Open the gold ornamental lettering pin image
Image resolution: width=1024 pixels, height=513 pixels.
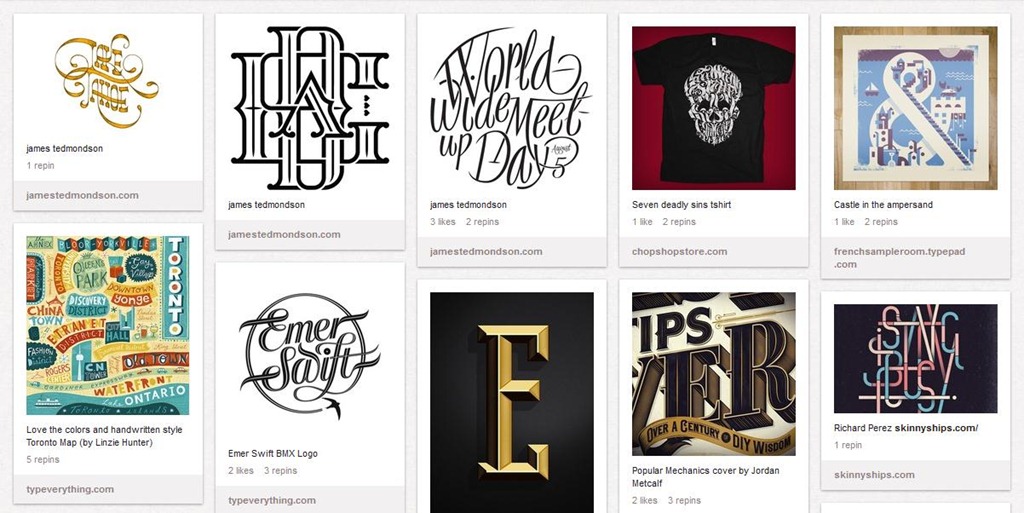(x=108, y=80)
